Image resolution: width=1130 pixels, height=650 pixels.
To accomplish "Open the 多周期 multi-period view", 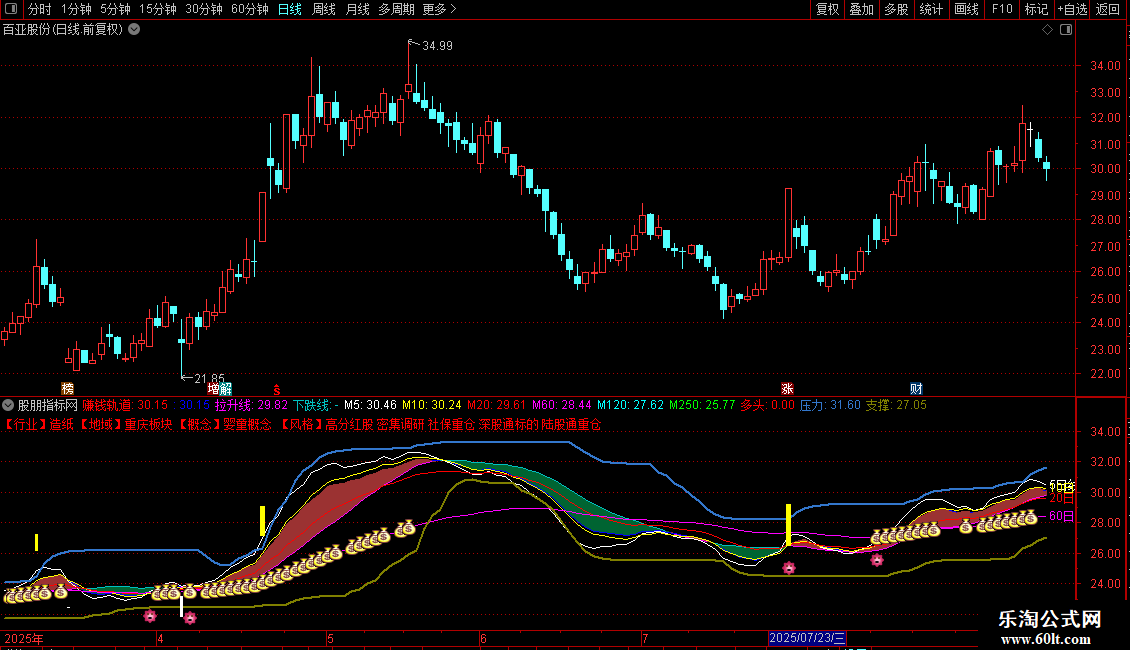I will click(x=396, y=9).
